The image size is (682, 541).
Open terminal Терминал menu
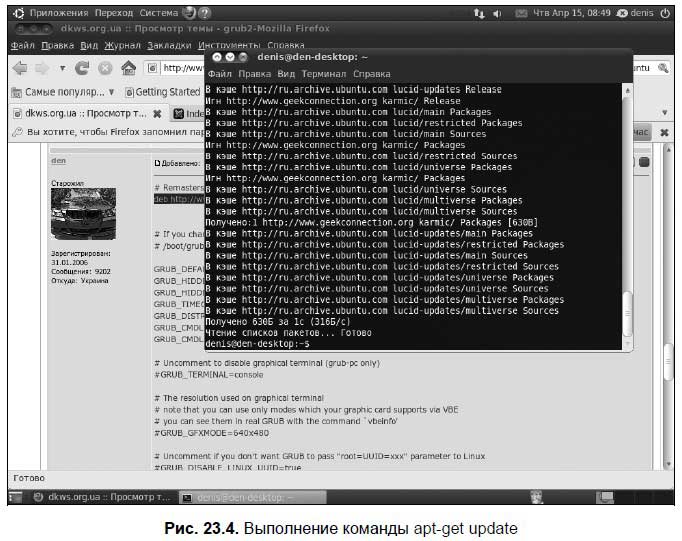[324, 74]
